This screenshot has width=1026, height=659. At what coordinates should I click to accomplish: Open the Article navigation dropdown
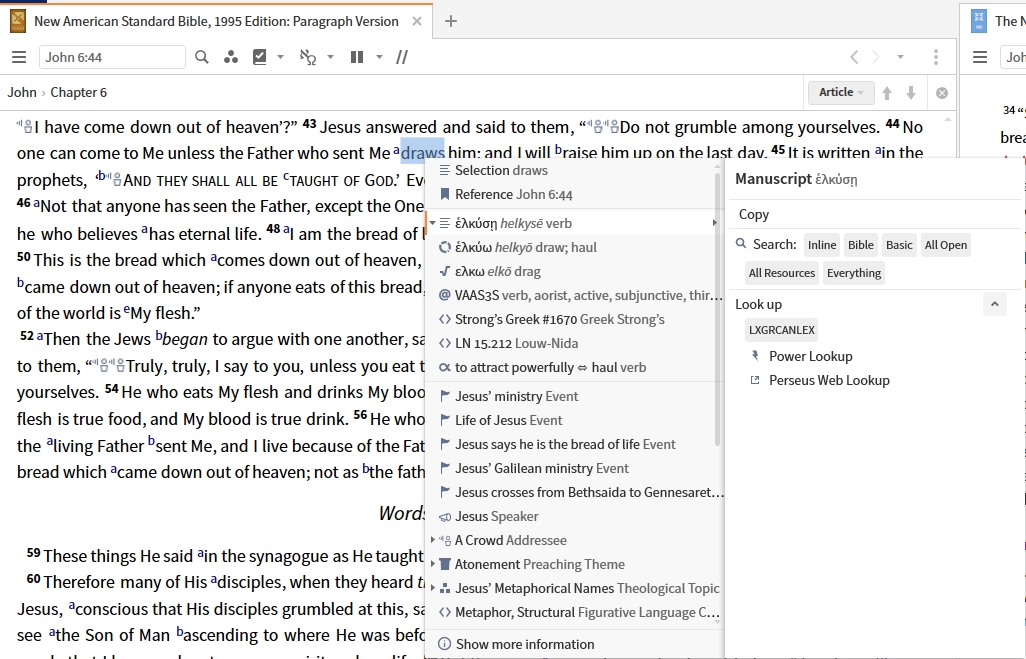click(x=841, y=92)
